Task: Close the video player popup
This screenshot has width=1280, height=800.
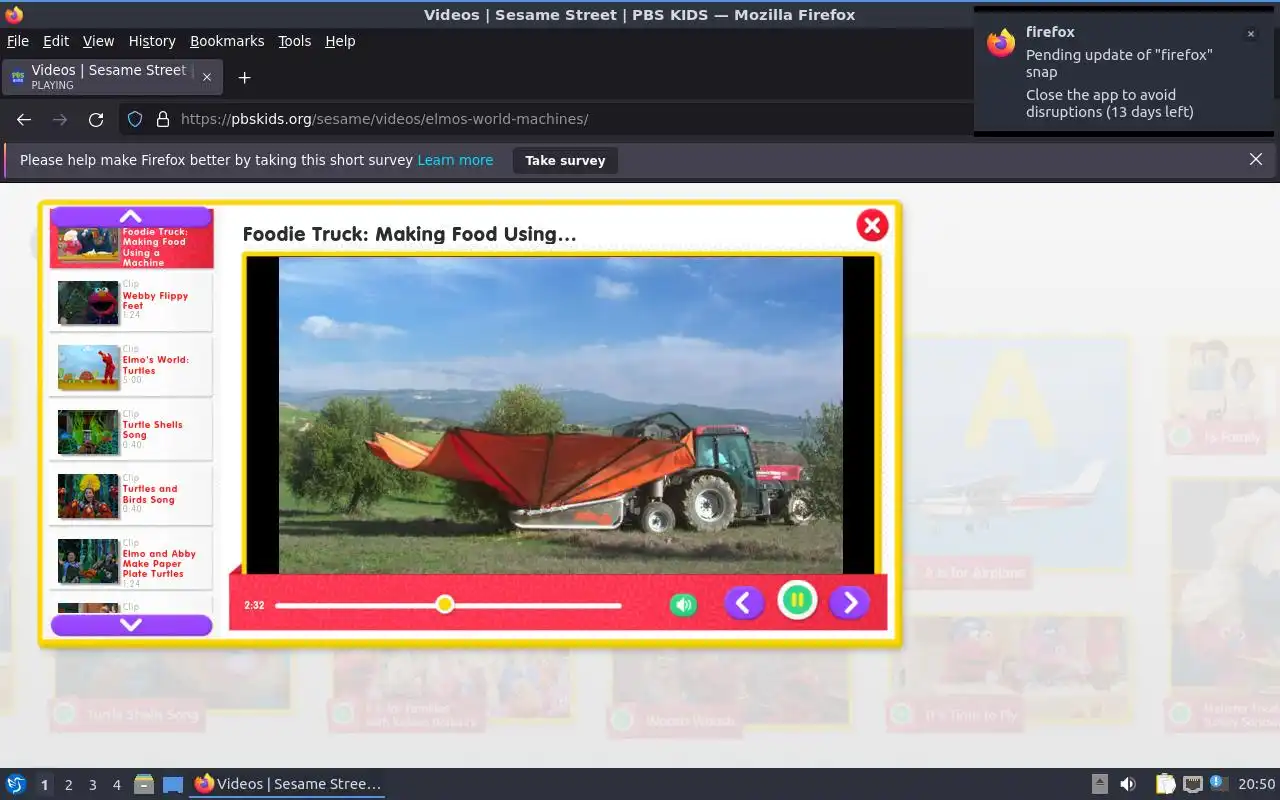Action: point(872,225)
